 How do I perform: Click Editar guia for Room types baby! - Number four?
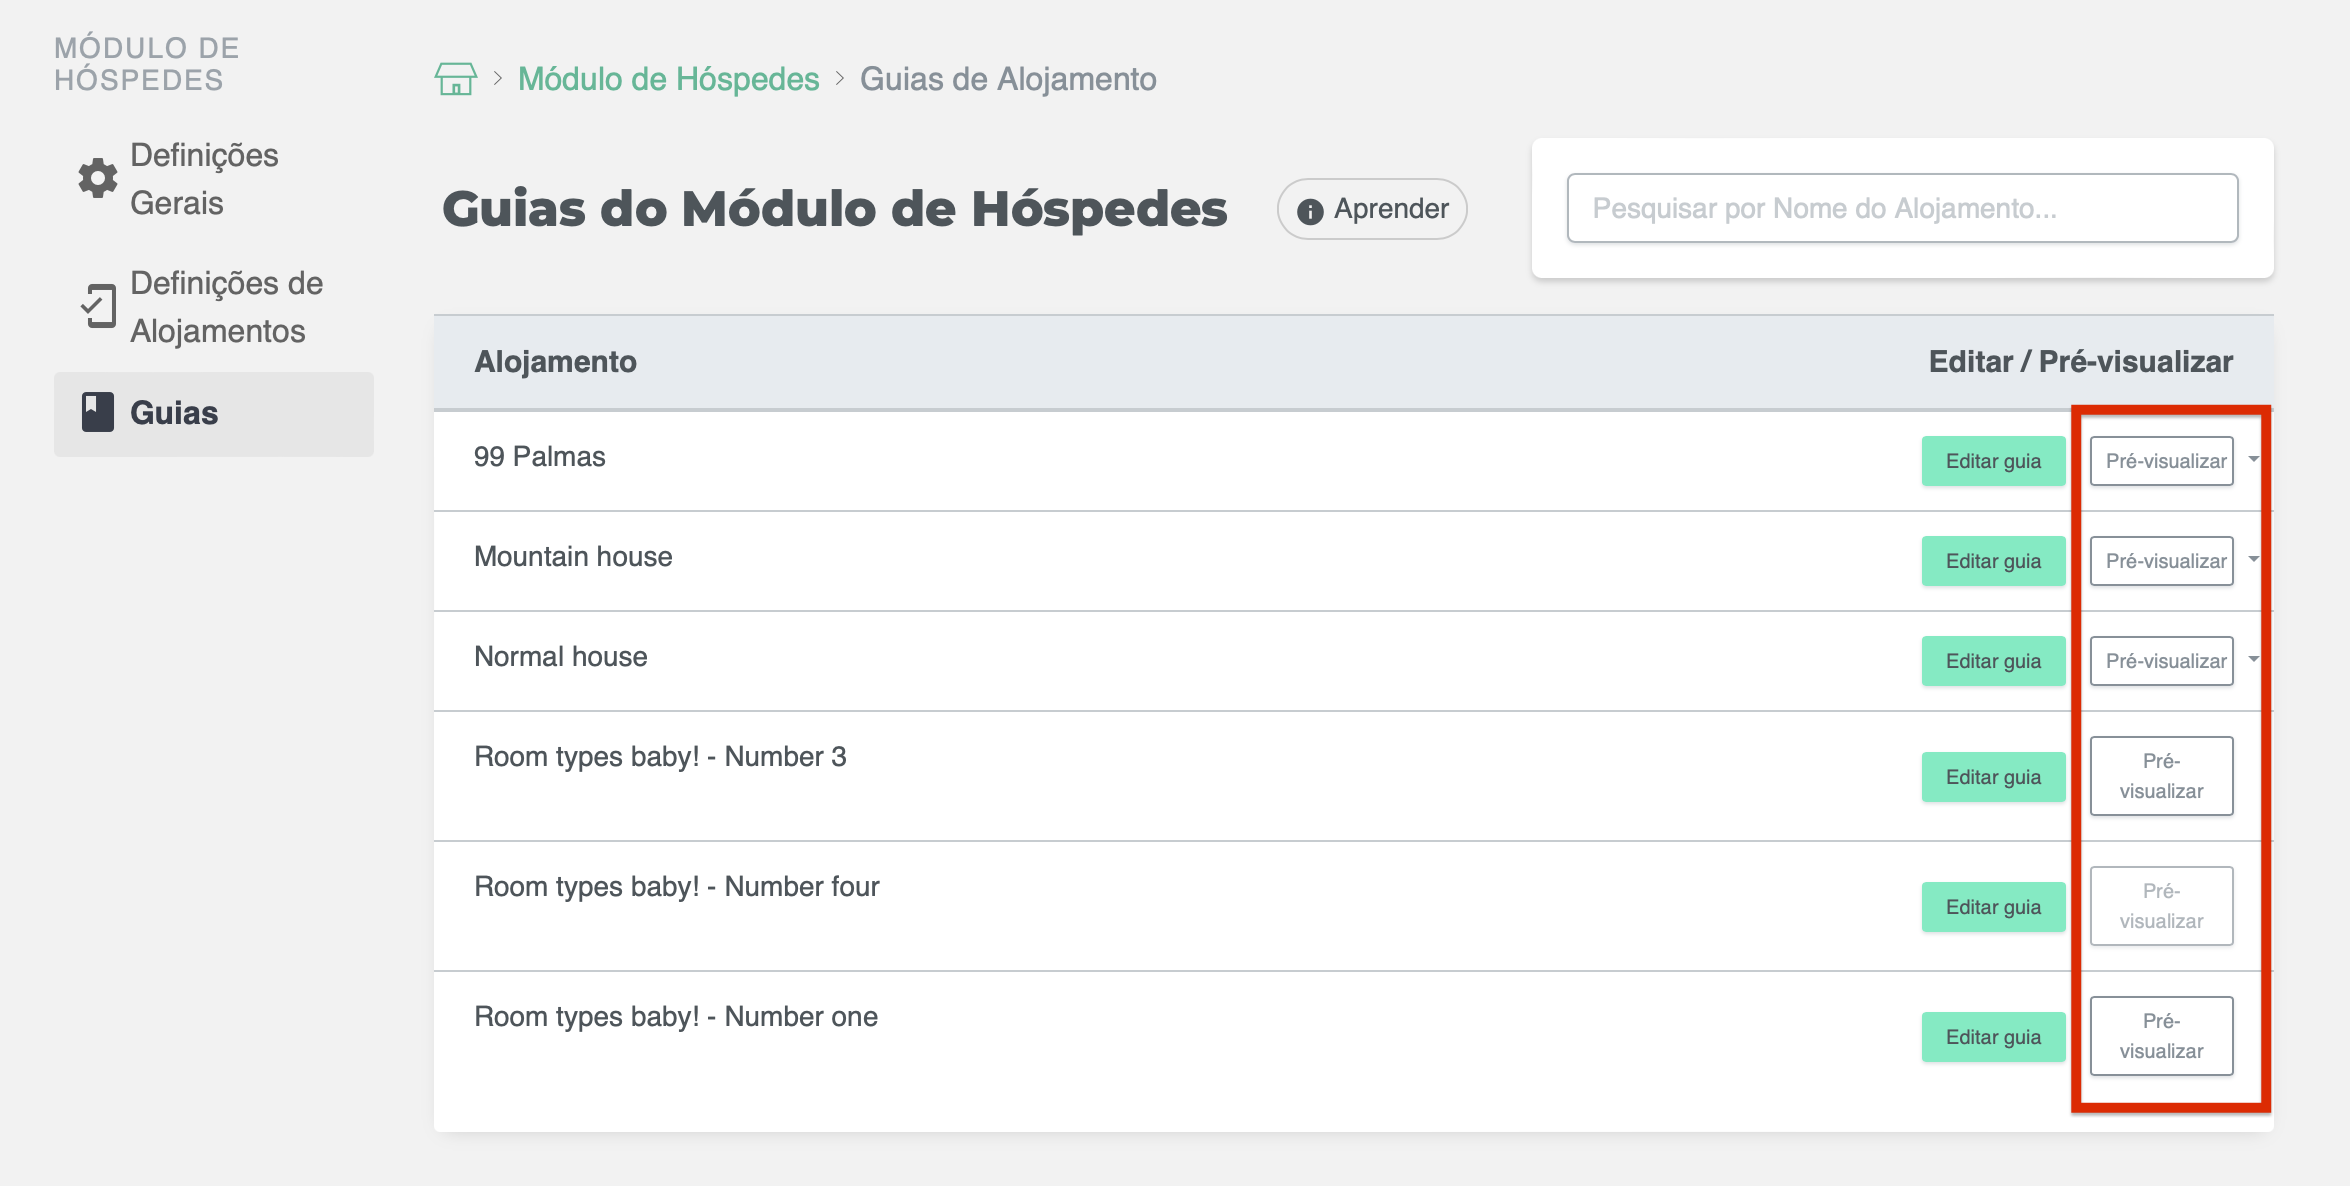[x=1992, y=906]
